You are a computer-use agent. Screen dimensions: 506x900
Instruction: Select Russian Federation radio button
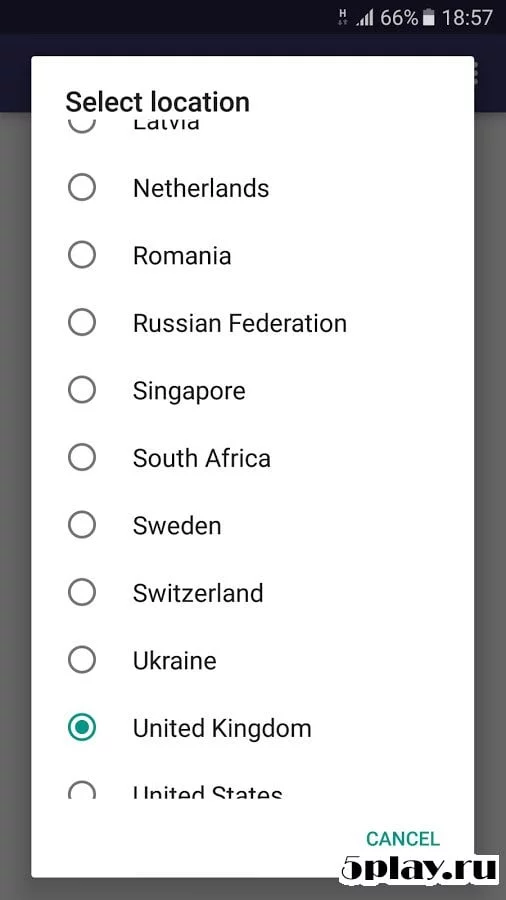[x=81, y=322]
